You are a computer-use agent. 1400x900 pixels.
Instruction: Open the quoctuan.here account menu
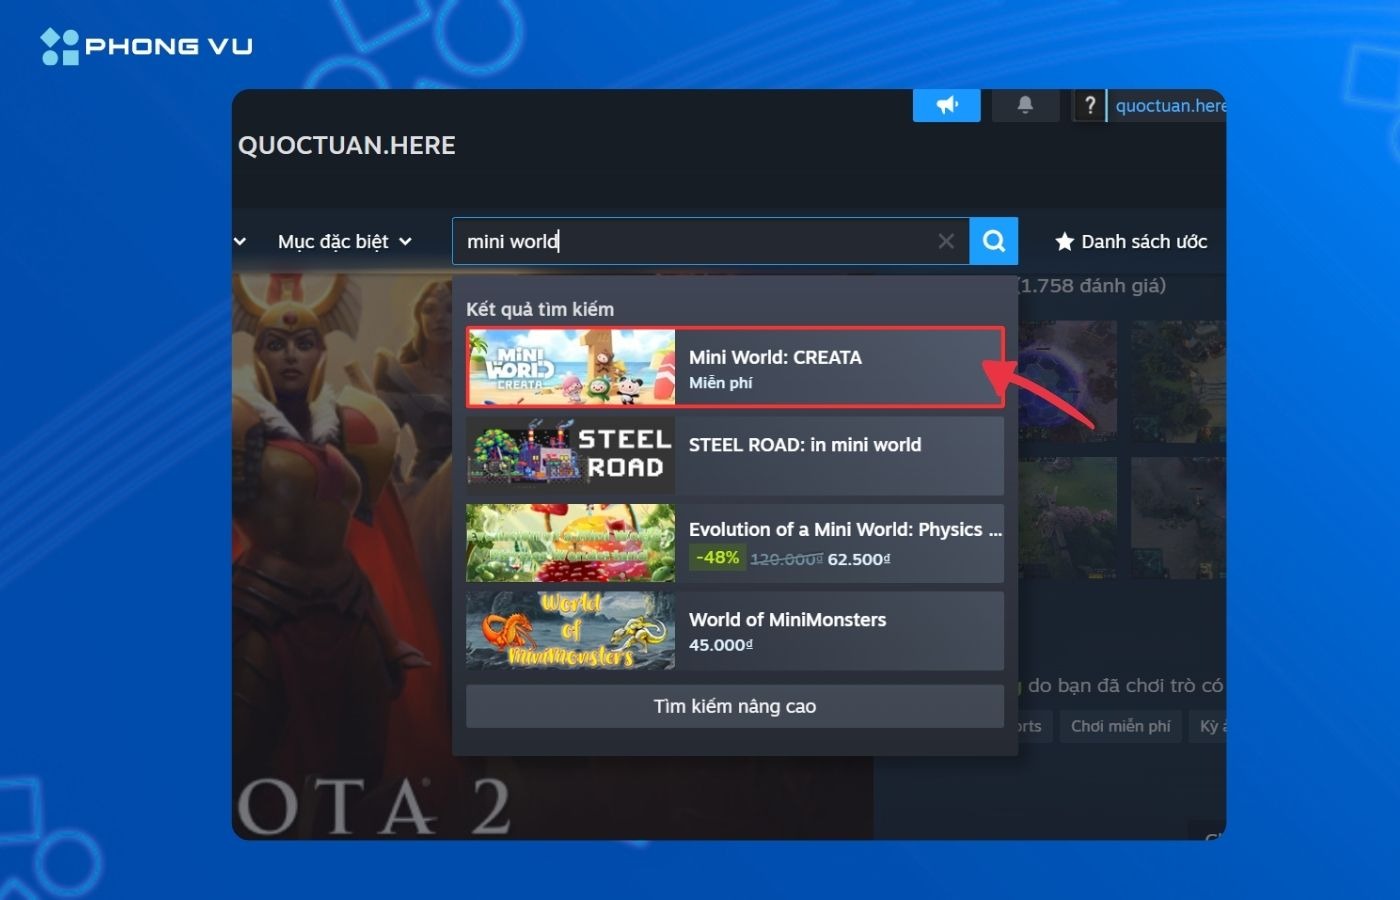click(x=1170, y=106)
